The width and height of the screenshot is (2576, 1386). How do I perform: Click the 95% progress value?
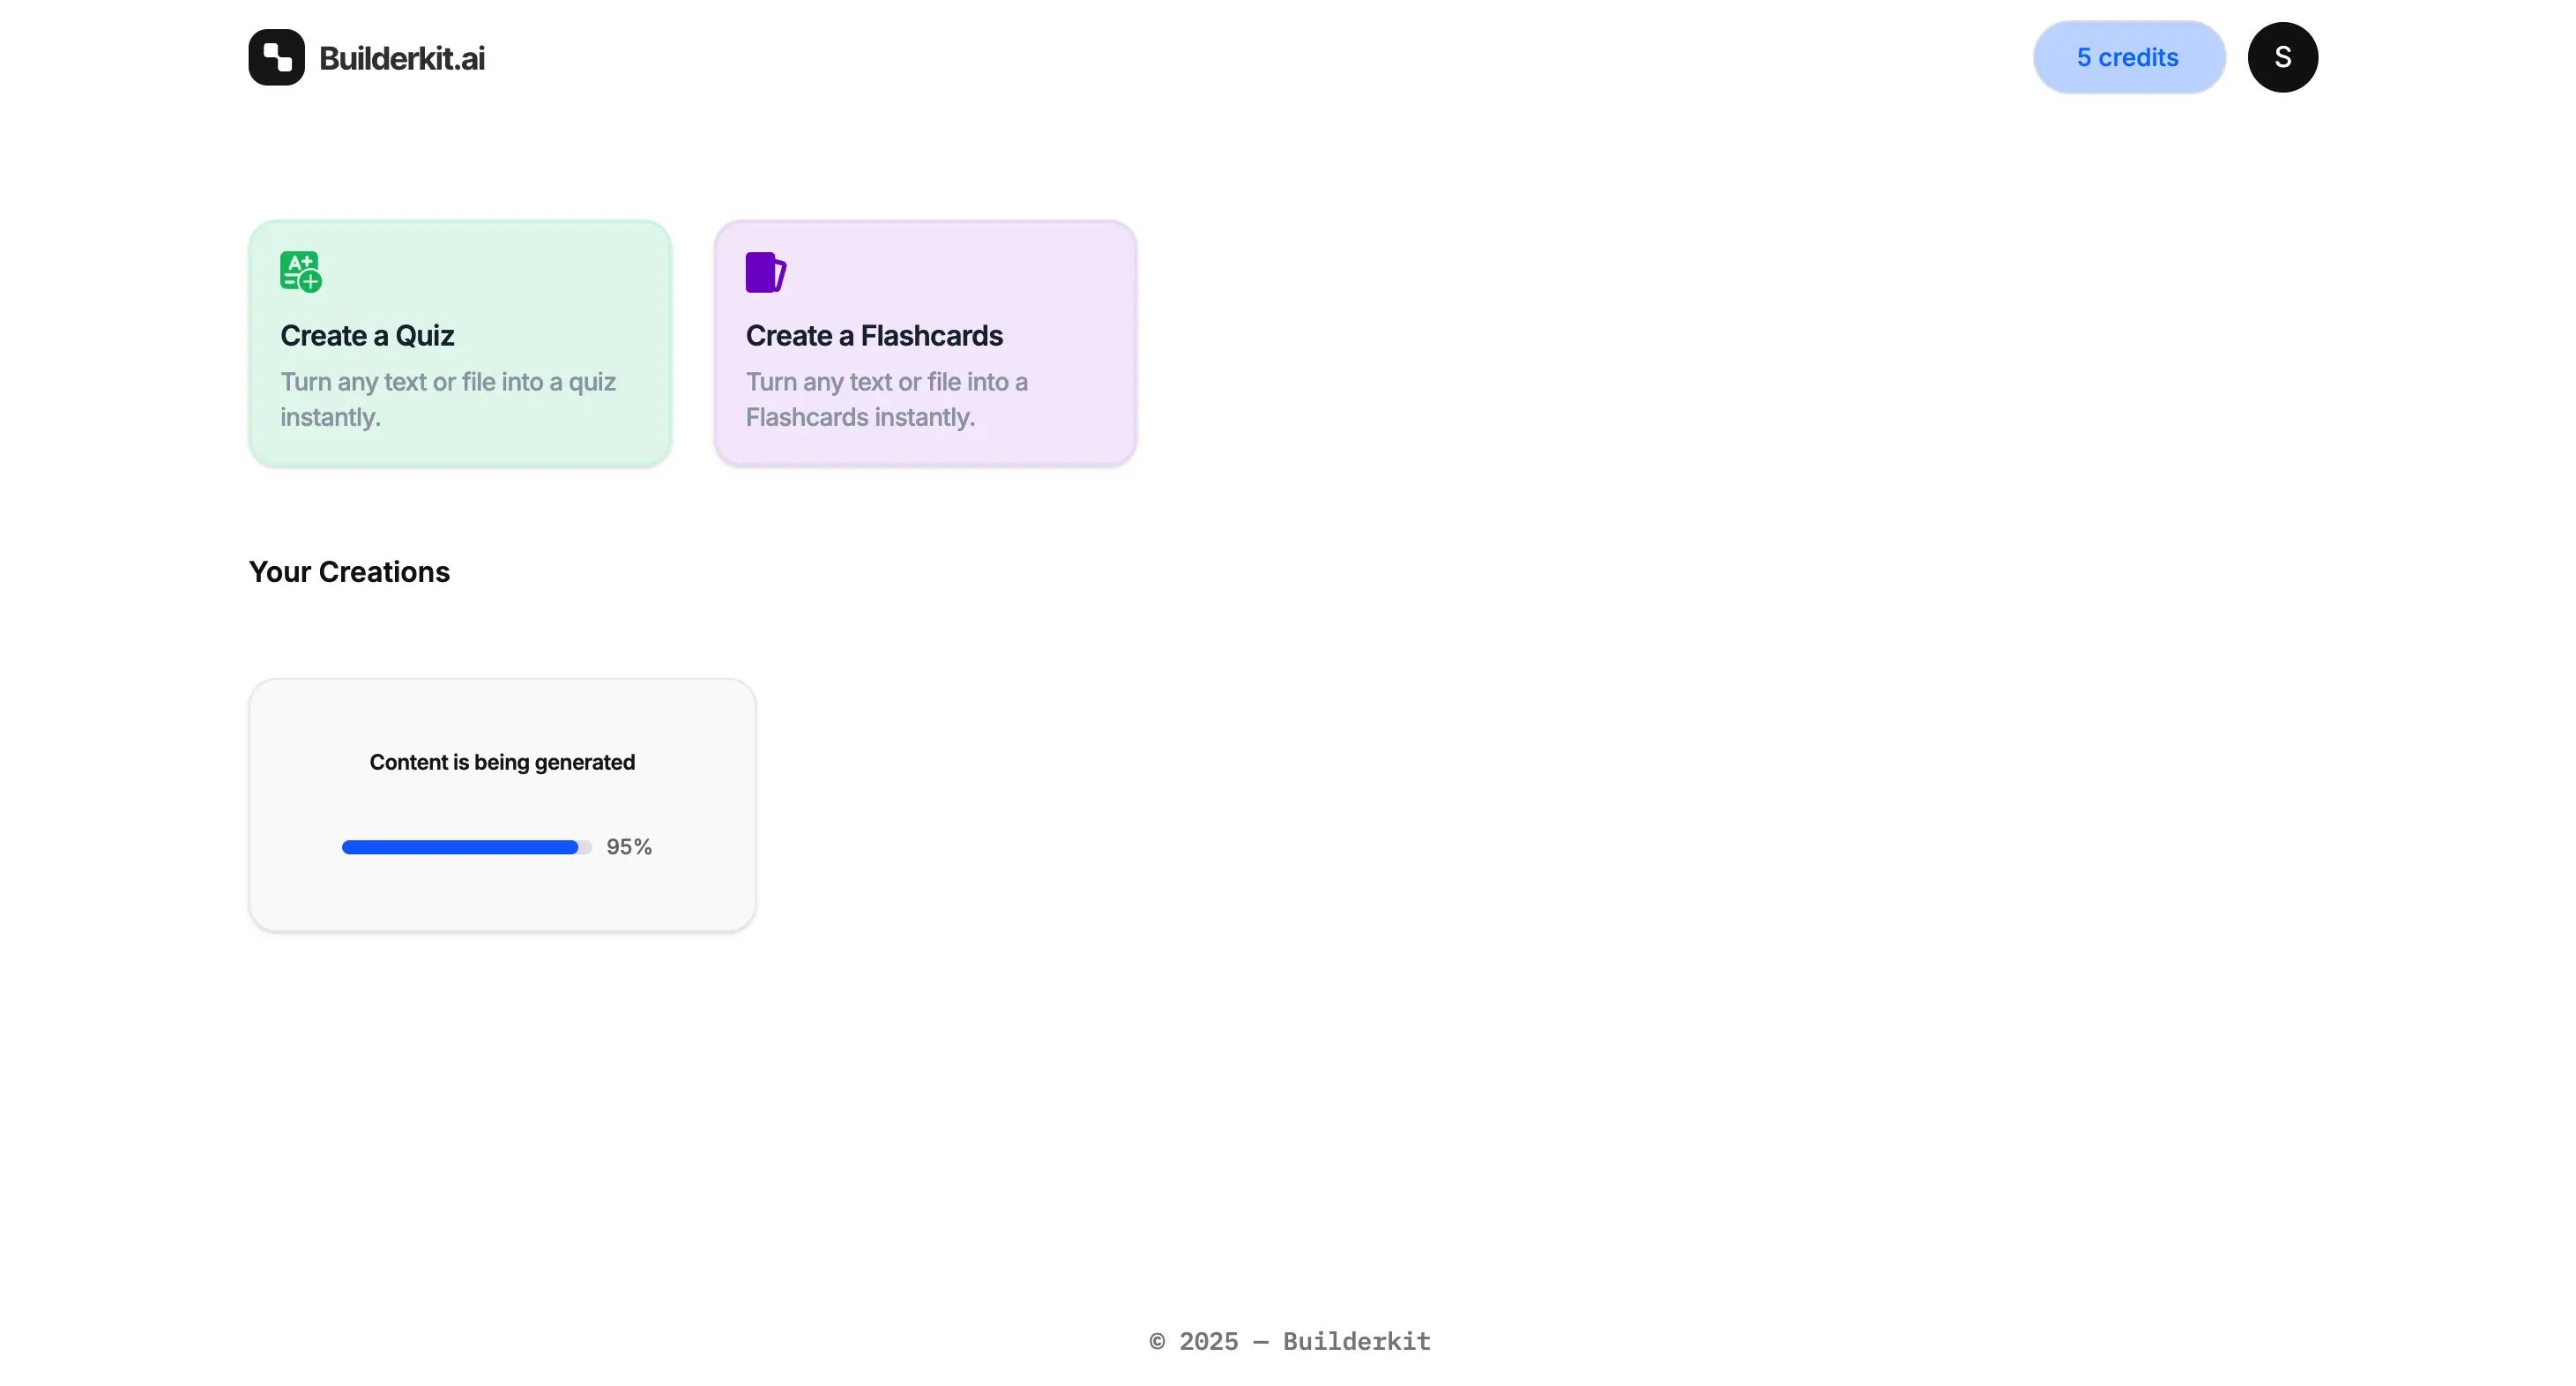[629, 847]
